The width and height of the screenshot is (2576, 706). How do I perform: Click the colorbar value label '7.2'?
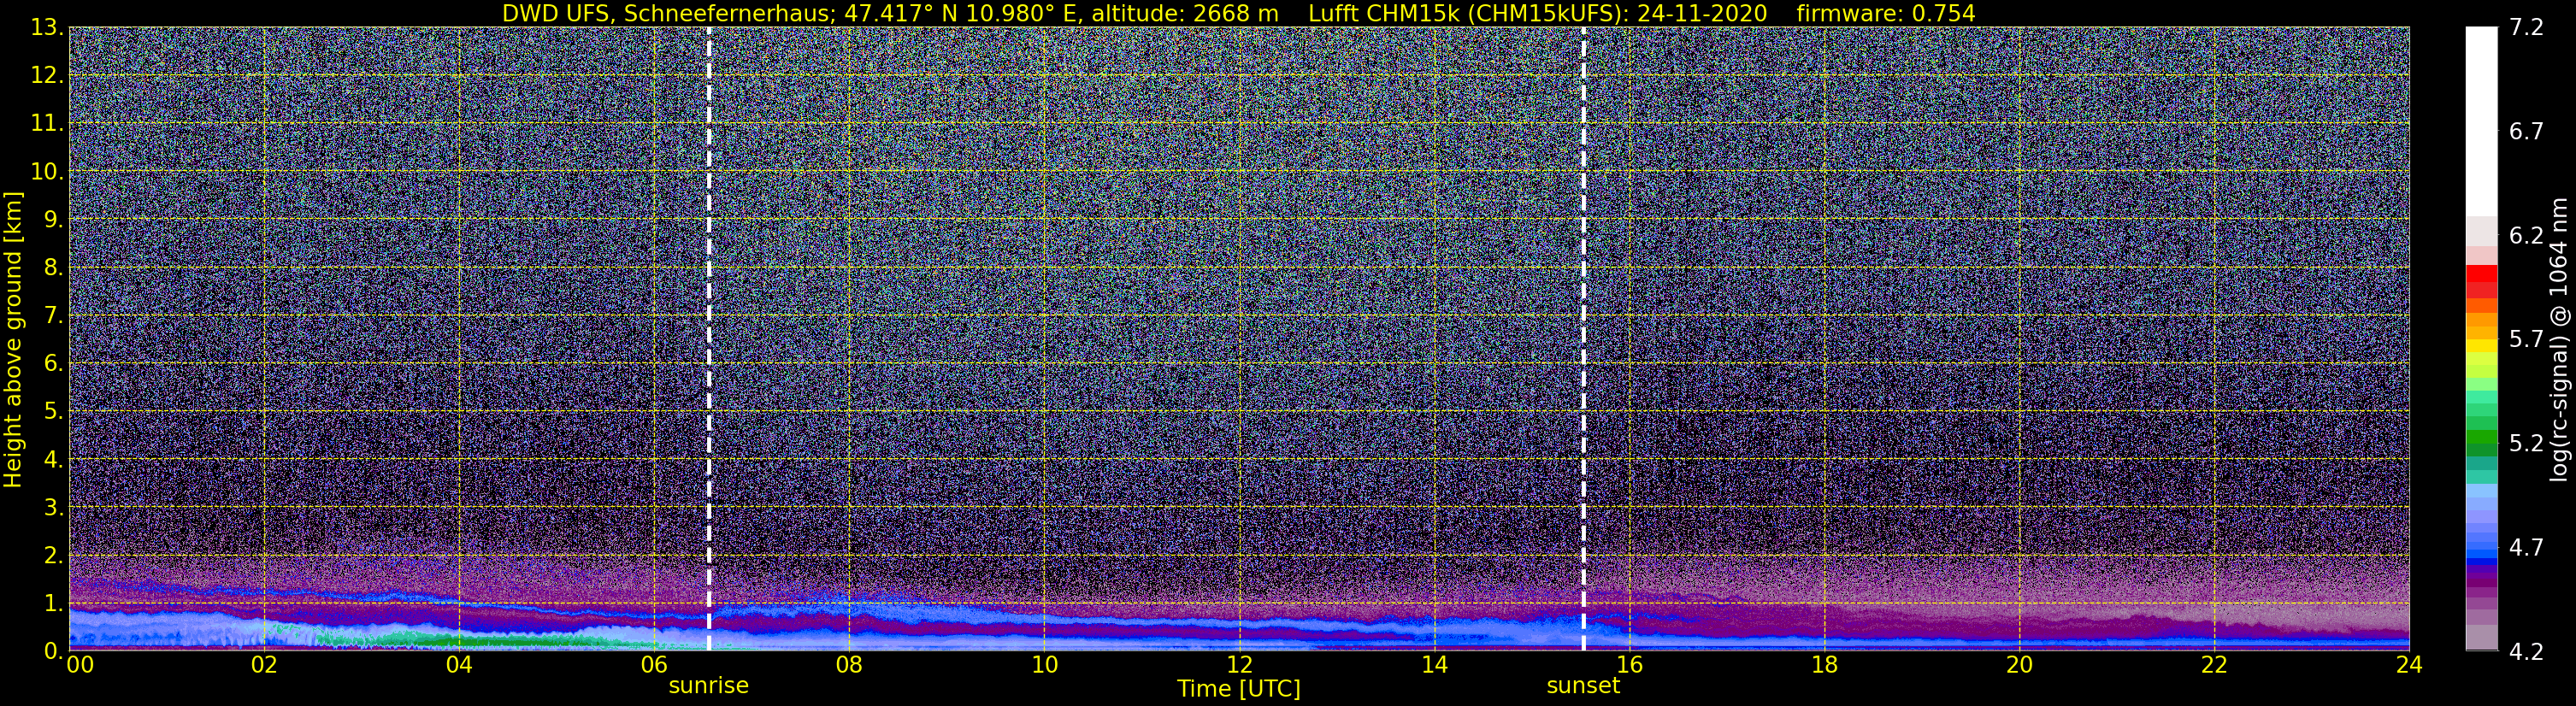click(x=2526, y=28)
